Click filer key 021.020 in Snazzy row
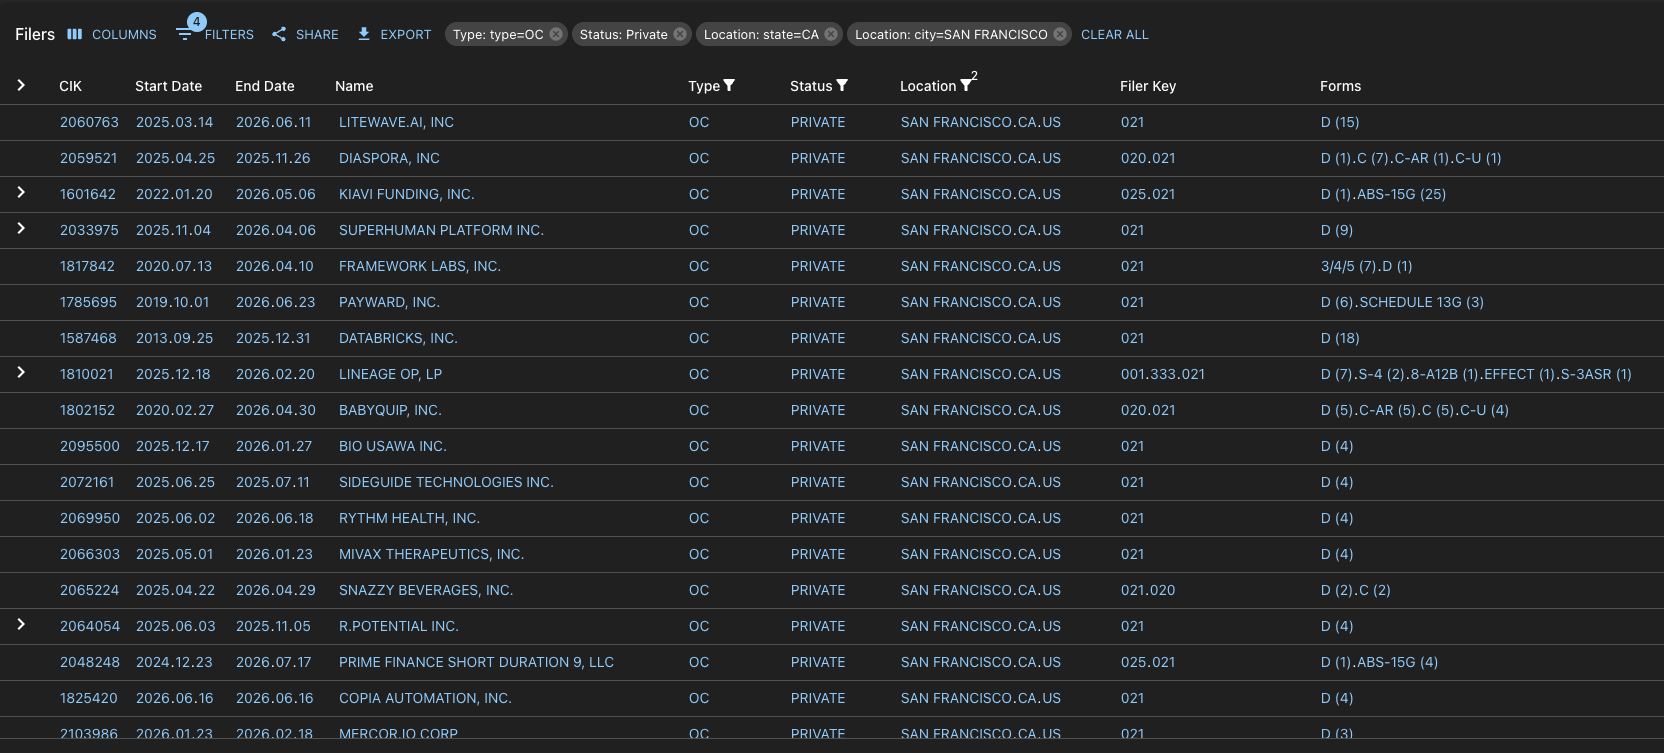This screenshot has height=753, width=1664. pos(1148,590)
